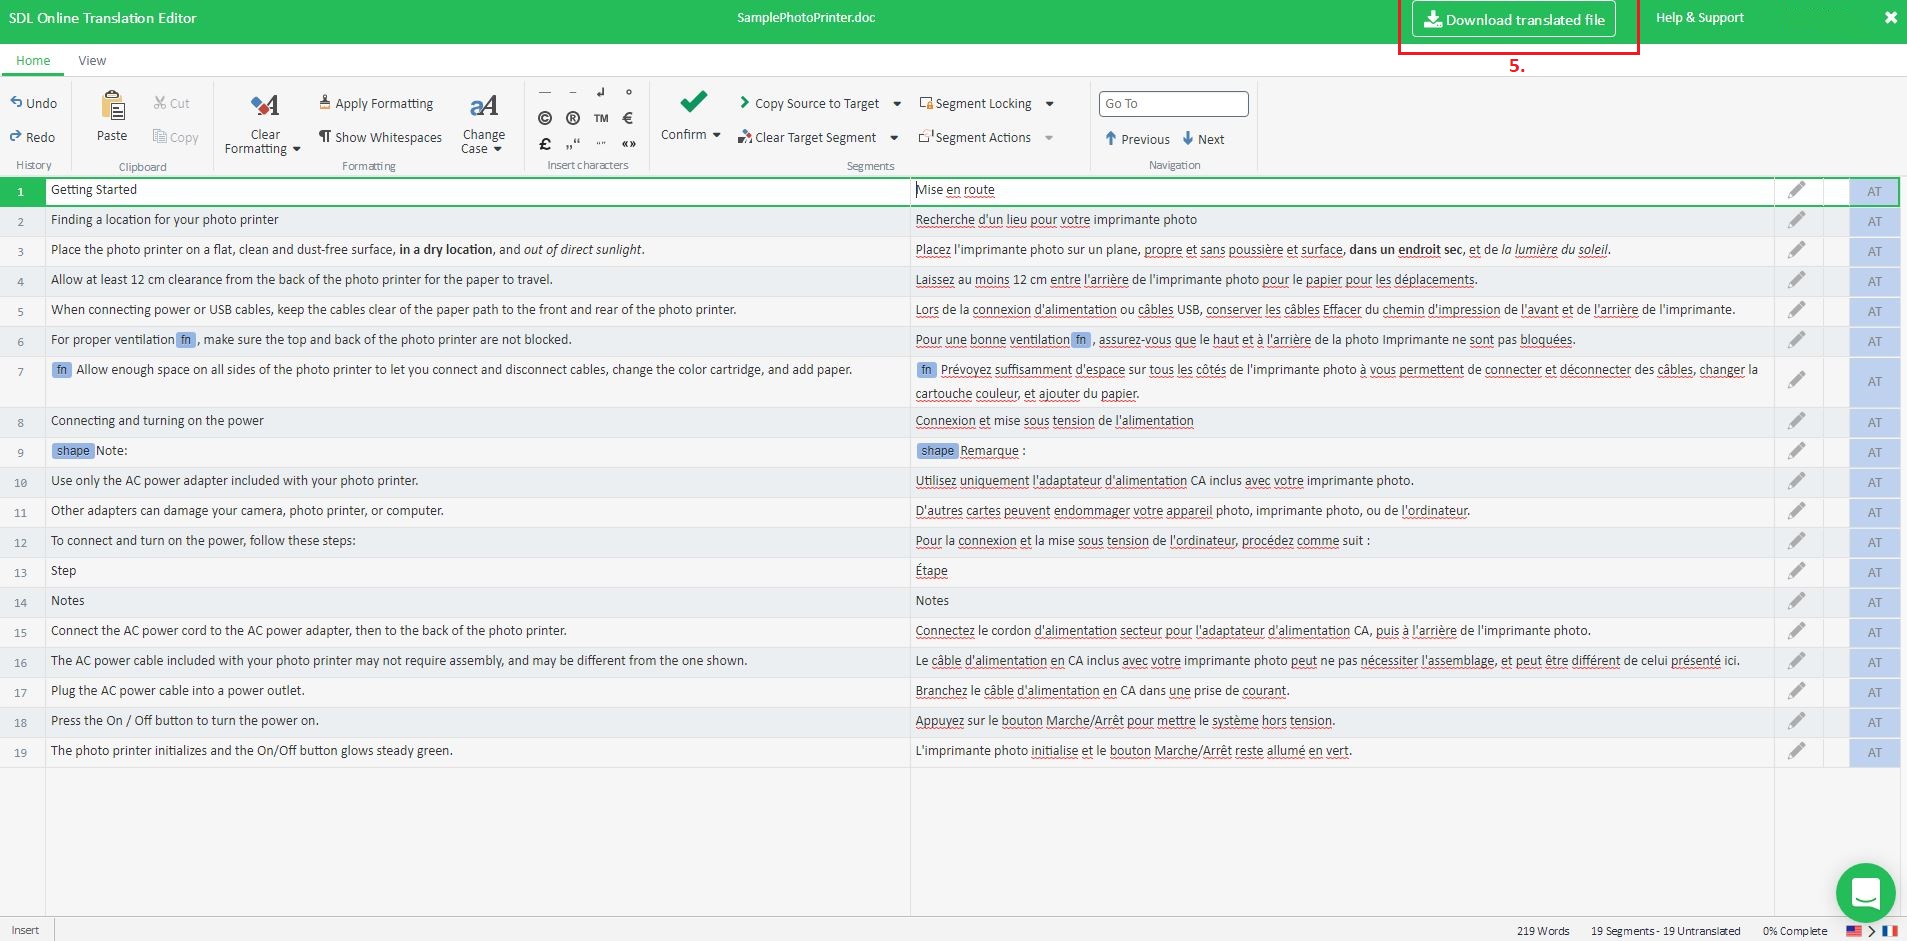Click pencil icon on segment 13 row
The width and height of the screenshot is (1907, 941).
[x=1797, y=571]
